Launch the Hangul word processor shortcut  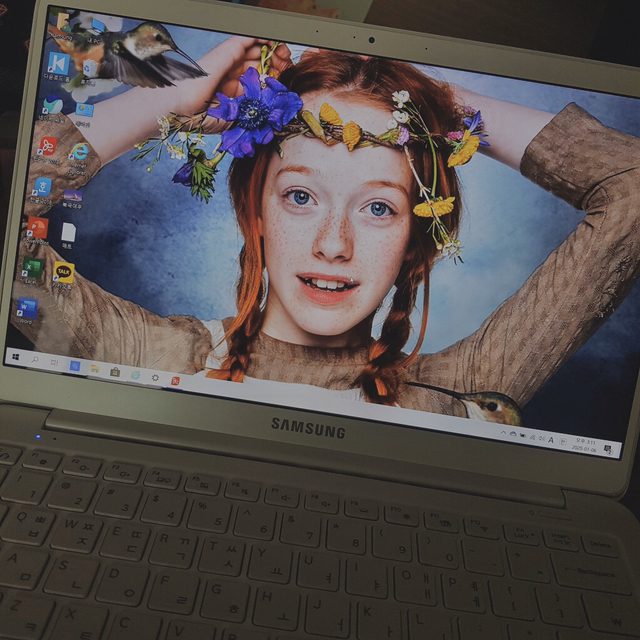tap(42, 190)
